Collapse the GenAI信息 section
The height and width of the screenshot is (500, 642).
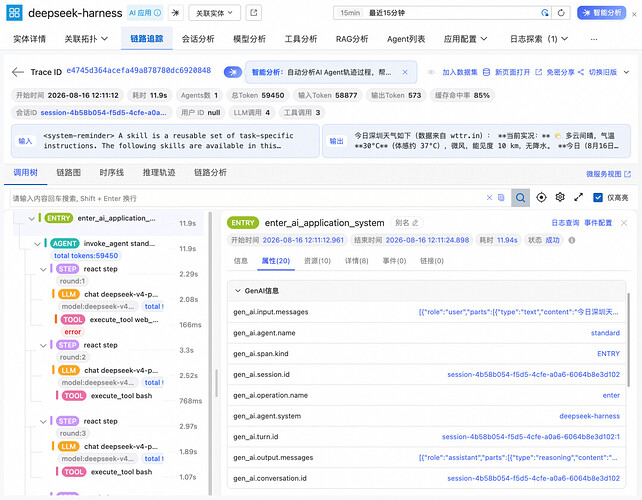coord(237,291)
